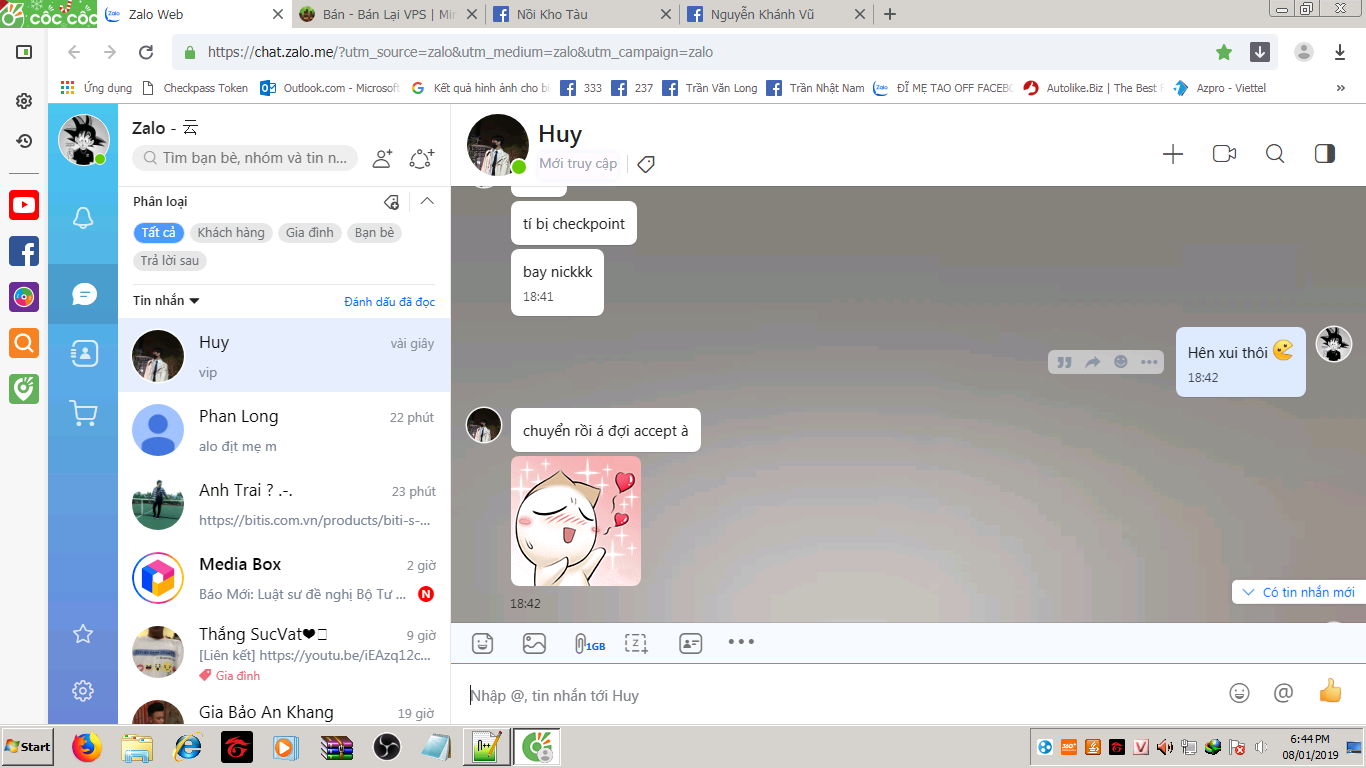Forward the 'Hên xui thôi' message
1366x768 pixels.
point(1093,362)
